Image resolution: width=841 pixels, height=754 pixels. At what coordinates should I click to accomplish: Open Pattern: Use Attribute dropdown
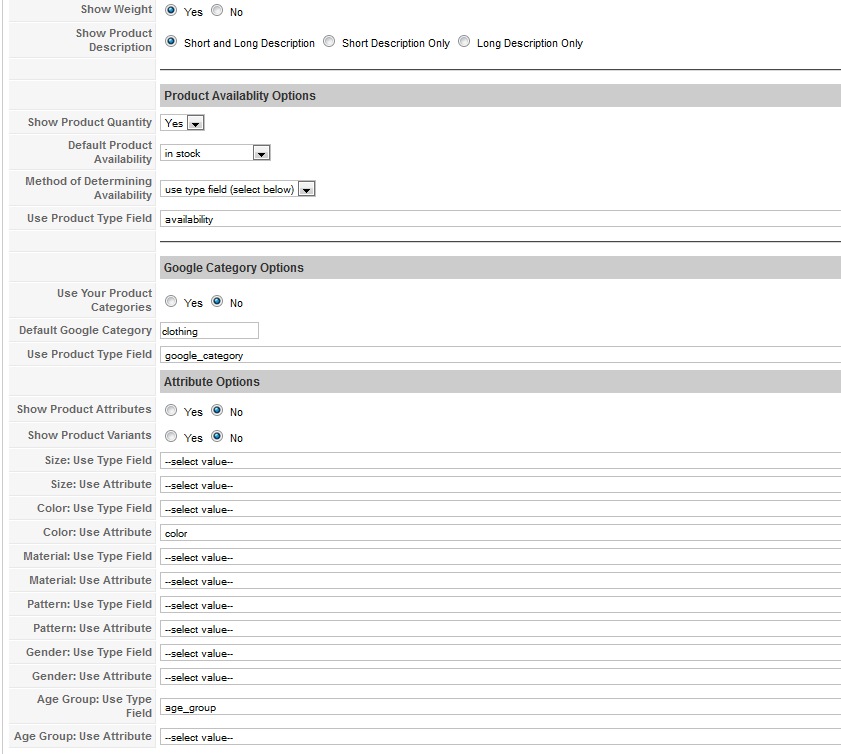[500, 629]
